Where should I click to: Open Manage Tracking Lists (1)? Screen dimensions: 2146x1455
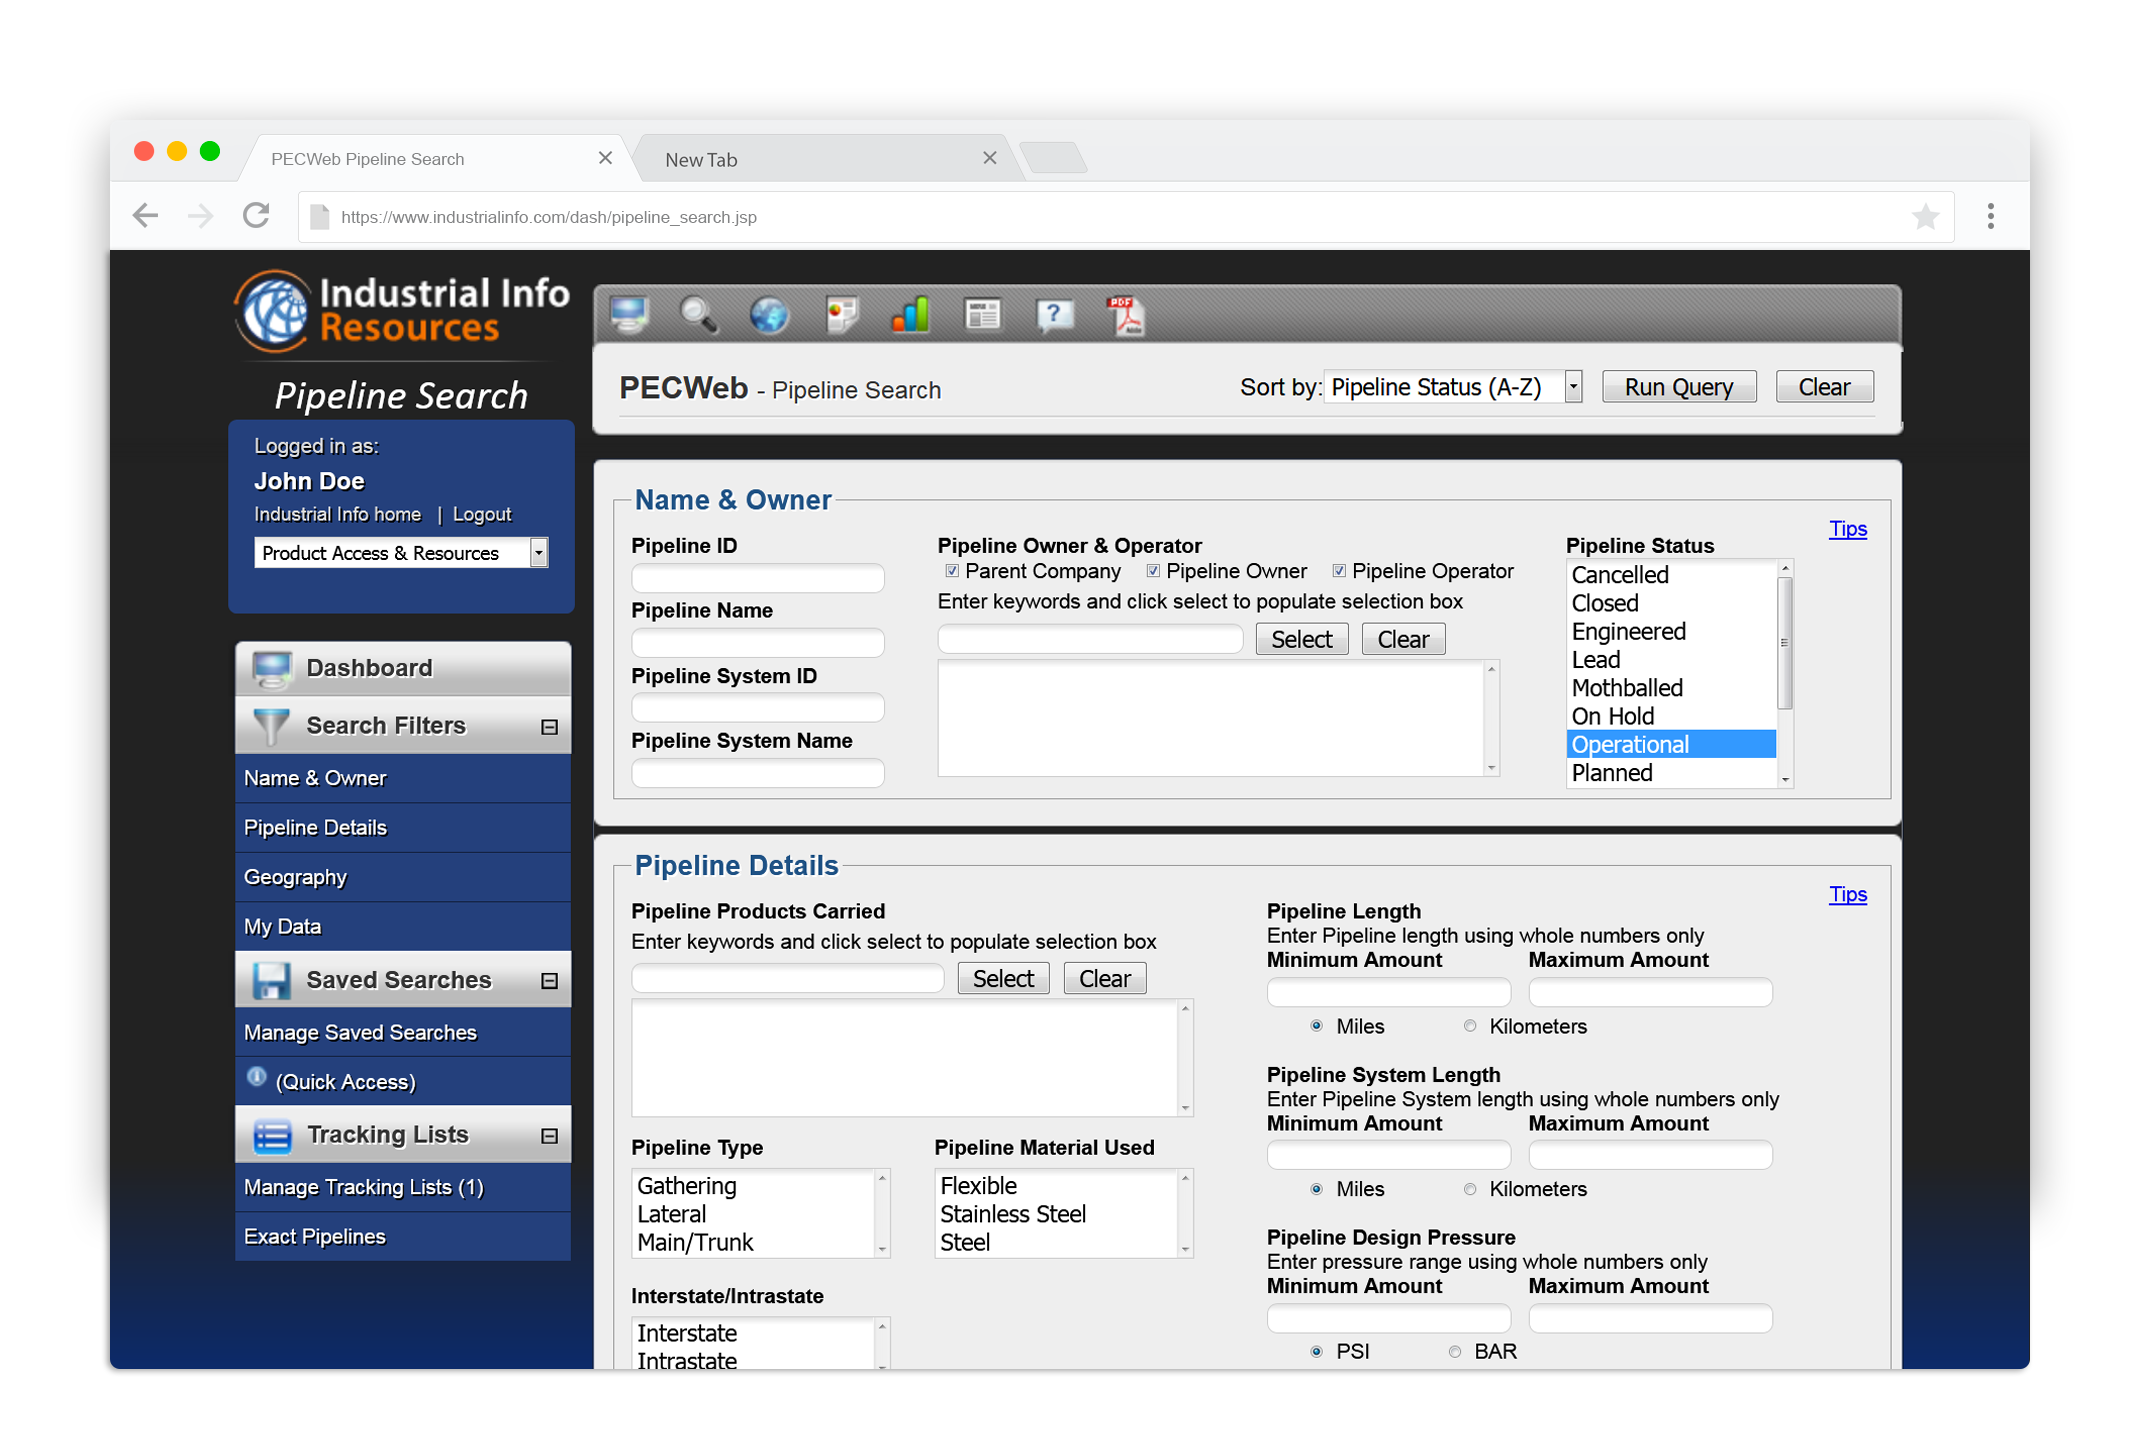[403, 1188]
